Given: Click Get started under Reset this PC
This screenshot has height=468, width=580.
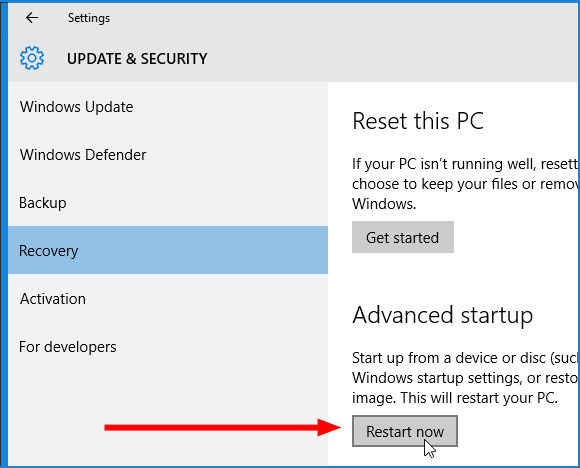Looking at the screenshot, I should 403,237.
